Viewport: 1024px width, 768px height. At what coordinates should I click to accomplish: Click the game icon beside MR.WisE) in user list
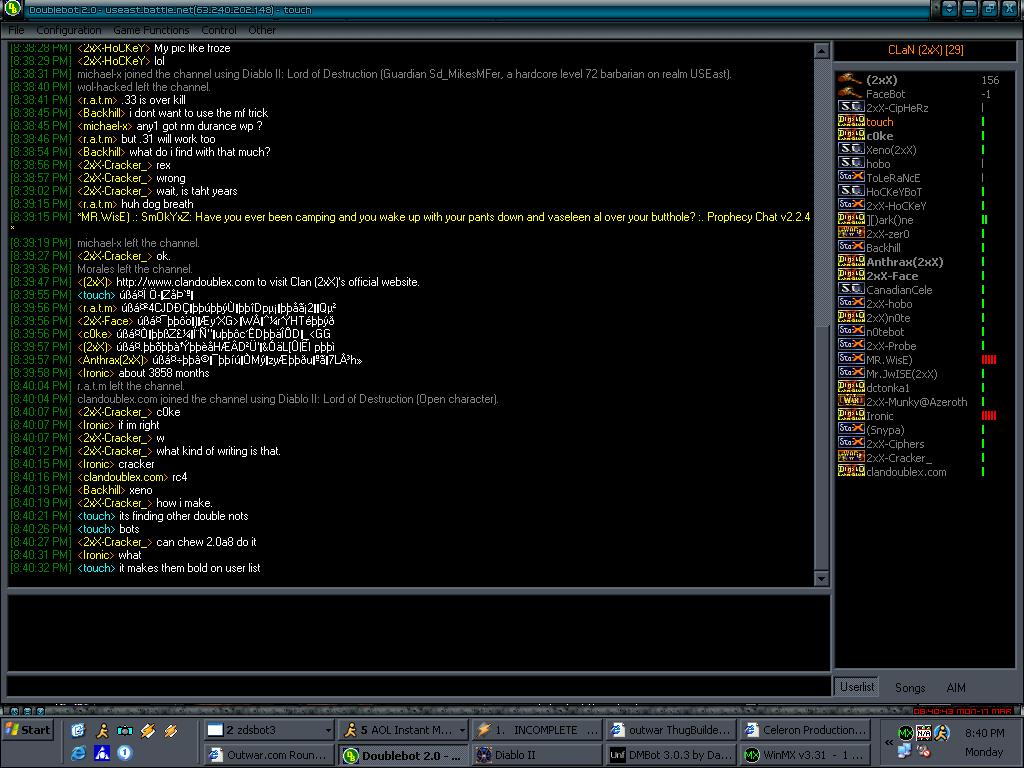coord(851,359)
